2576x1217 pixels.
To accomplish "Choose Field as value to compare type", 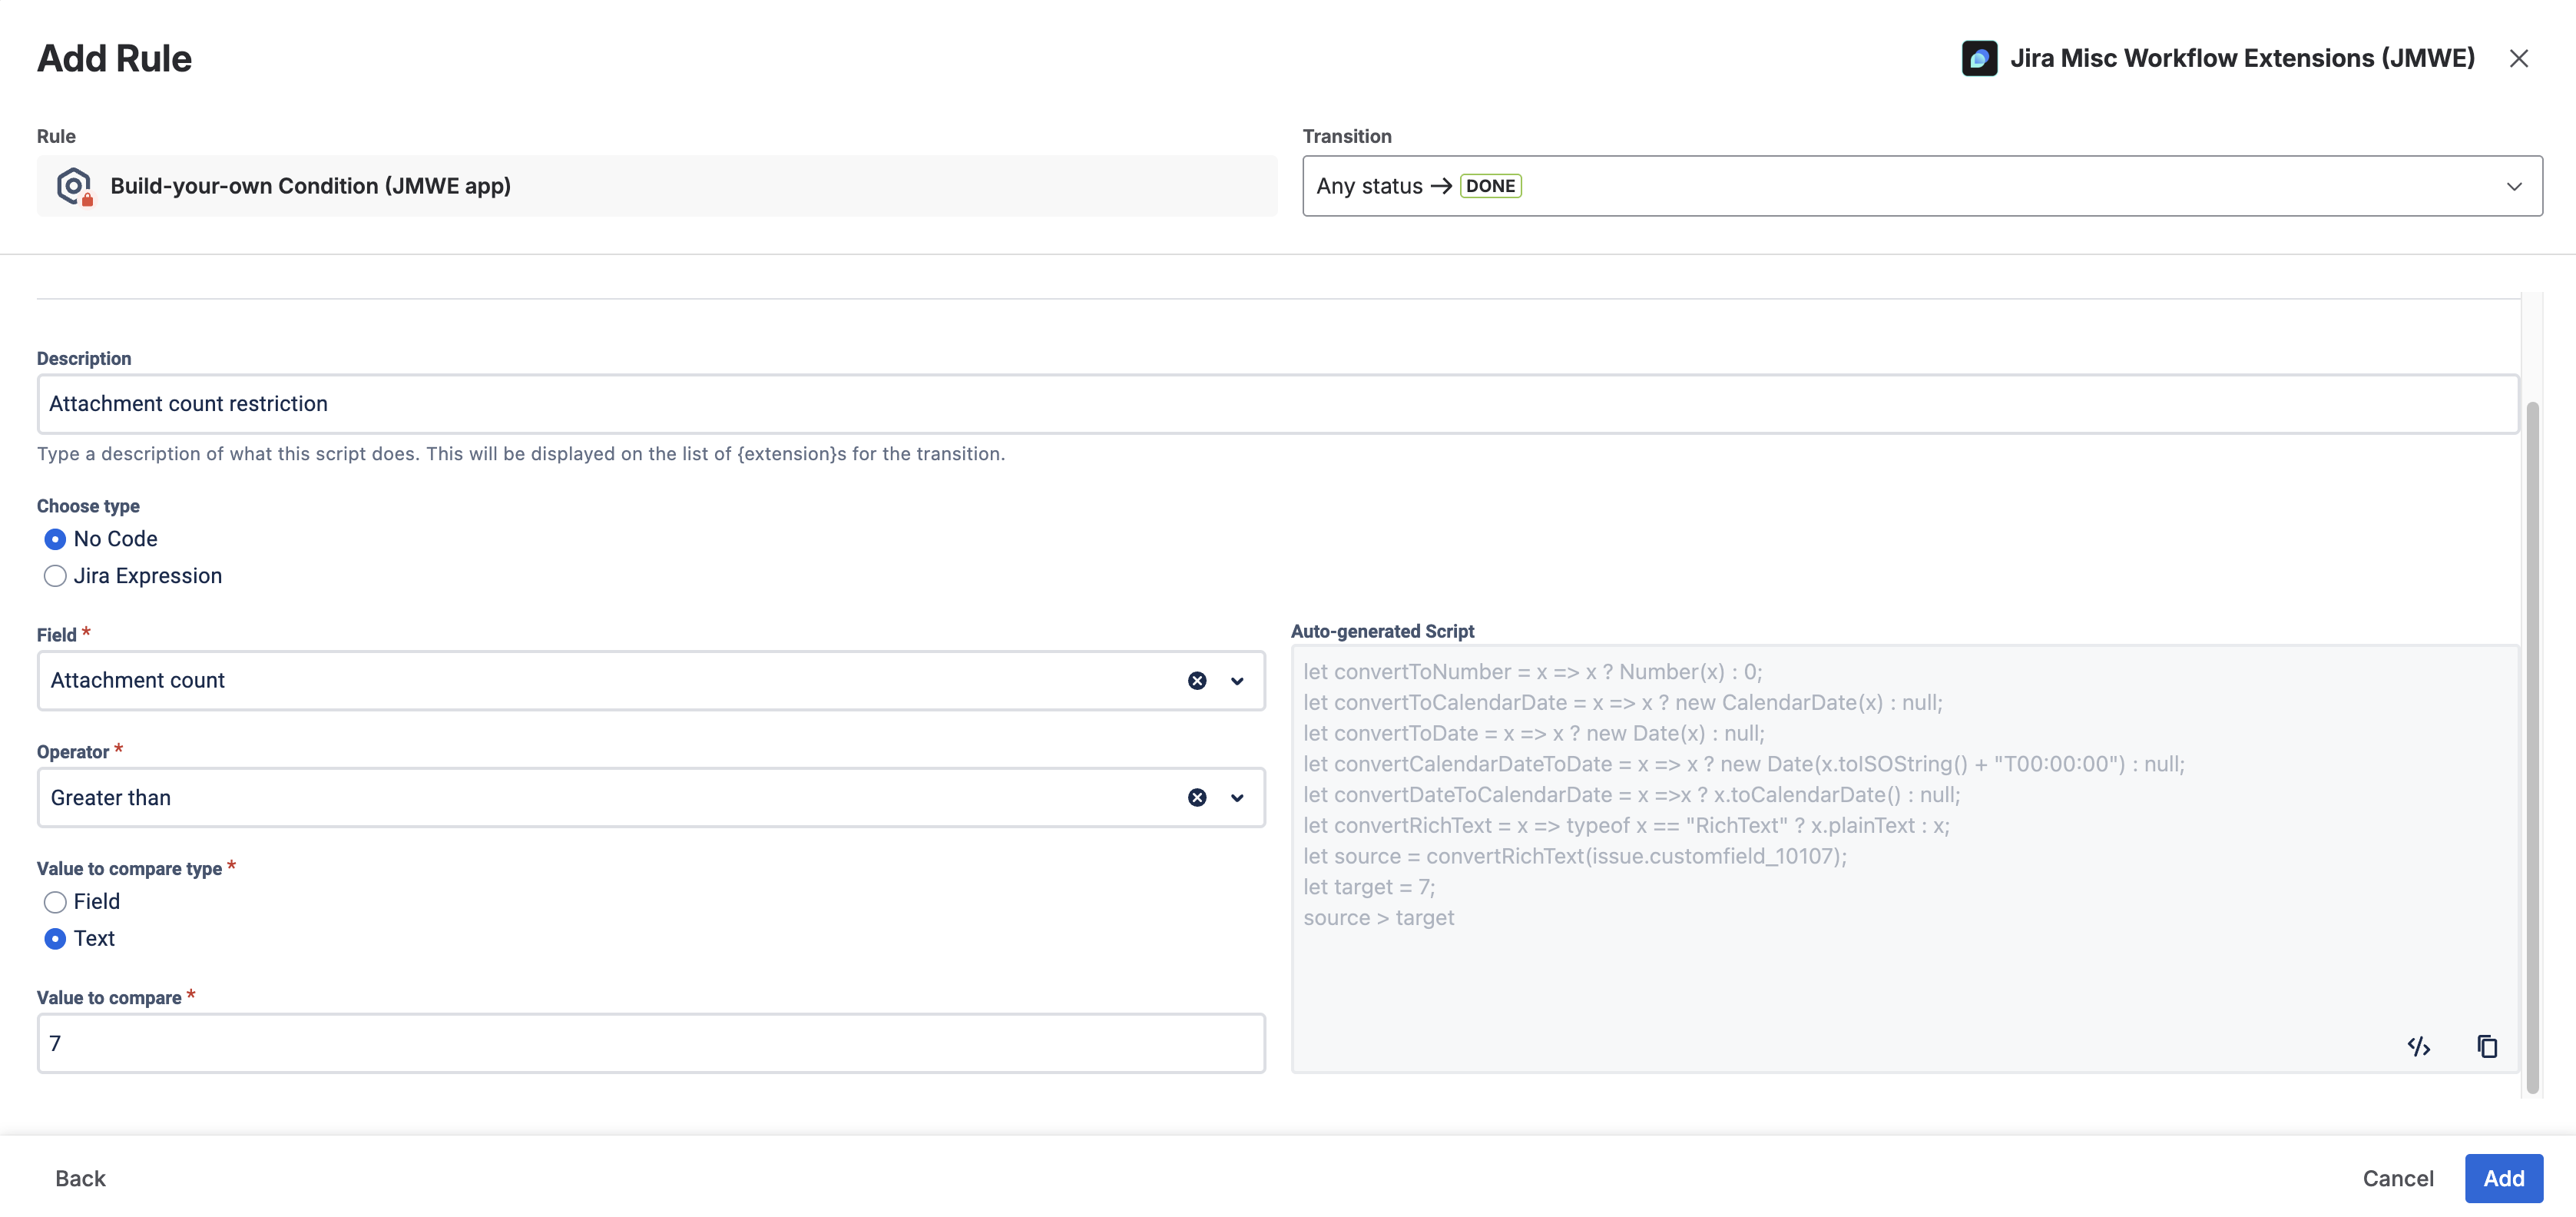I will tap(55, 902).
